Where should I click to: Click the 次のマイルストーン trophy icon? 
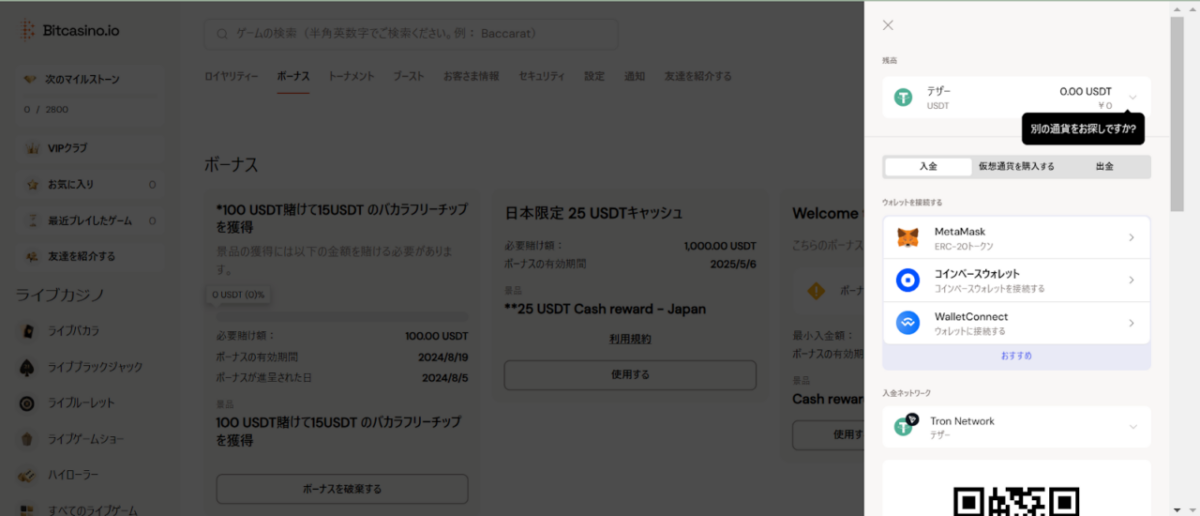30,79
